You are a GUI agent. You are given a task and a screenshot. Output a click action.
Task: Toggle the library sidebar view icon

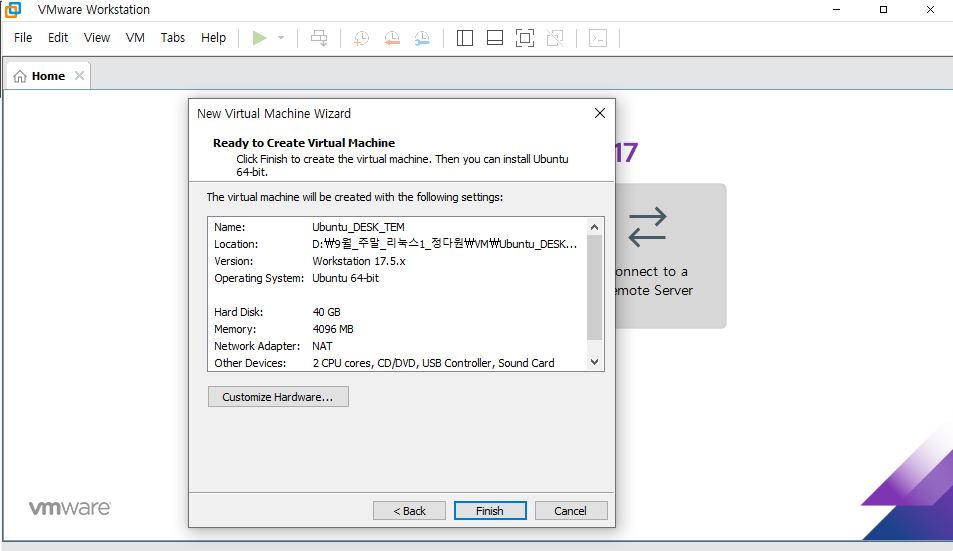click(465, 38)
